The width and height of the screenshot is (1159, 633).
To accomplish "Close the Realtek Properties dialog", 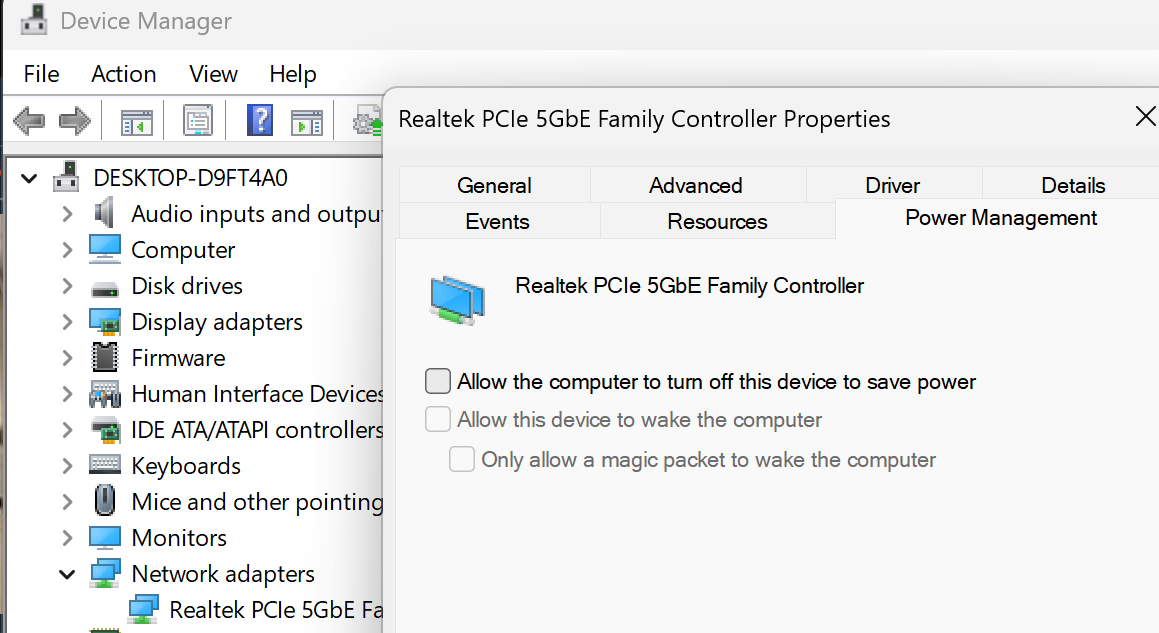I will 1145,117.
